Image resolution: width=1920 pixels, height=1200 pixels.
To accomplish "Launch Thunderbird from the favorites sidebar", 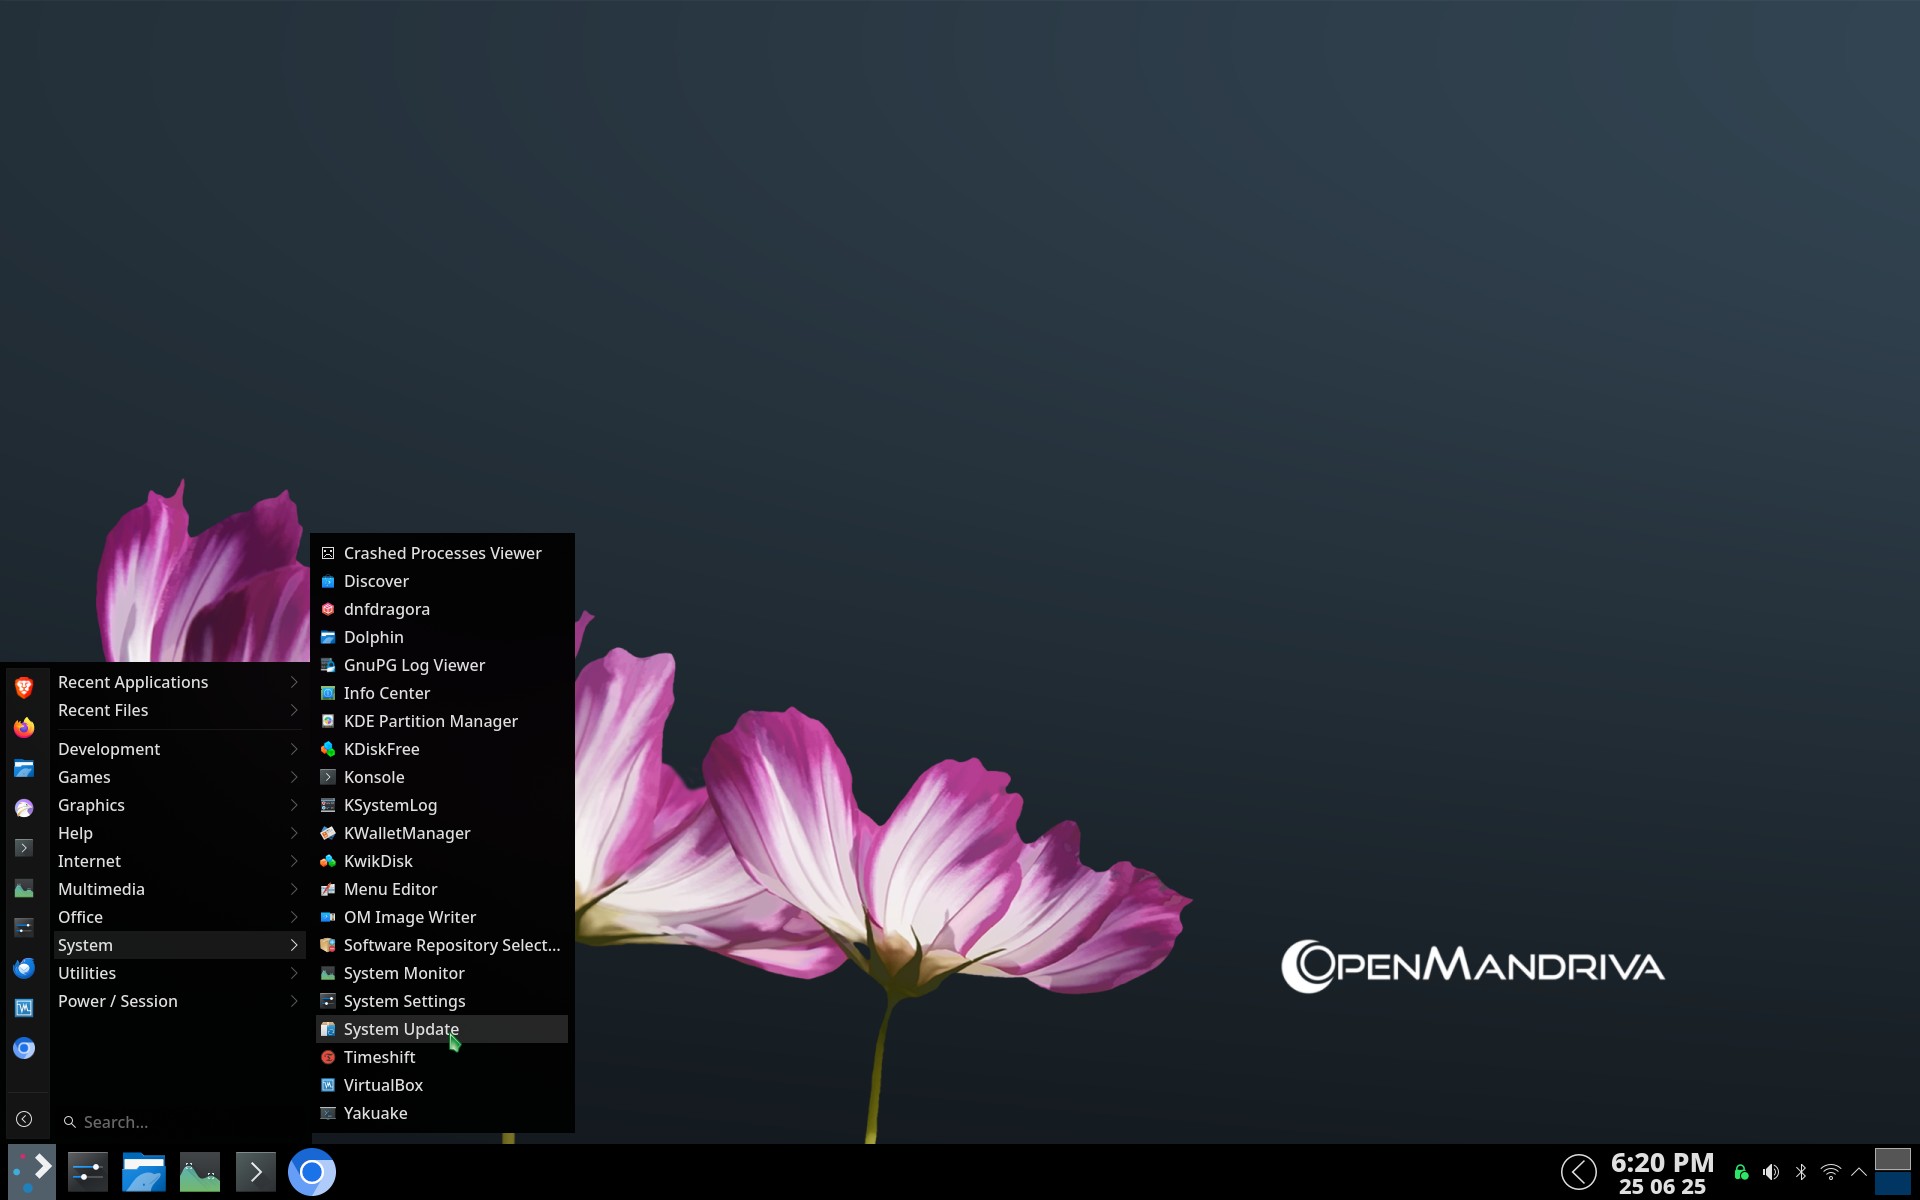I will point(24,968).
